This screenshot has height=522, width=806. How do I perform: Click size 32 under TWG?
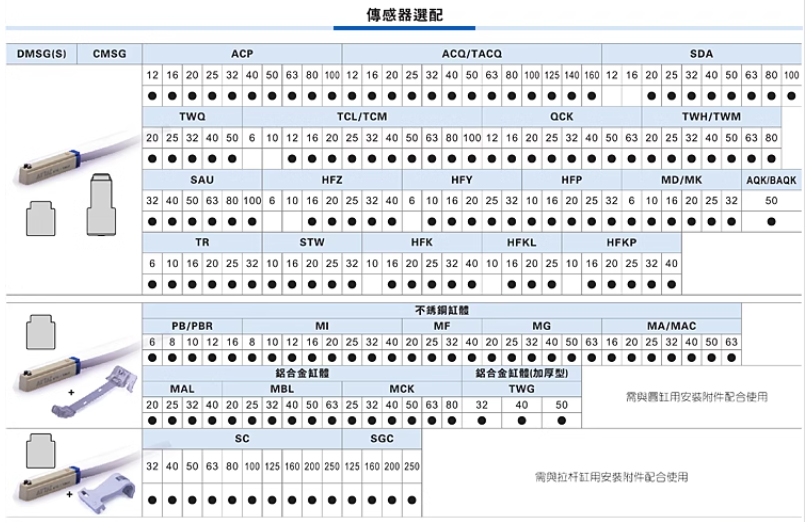point(482,405)
